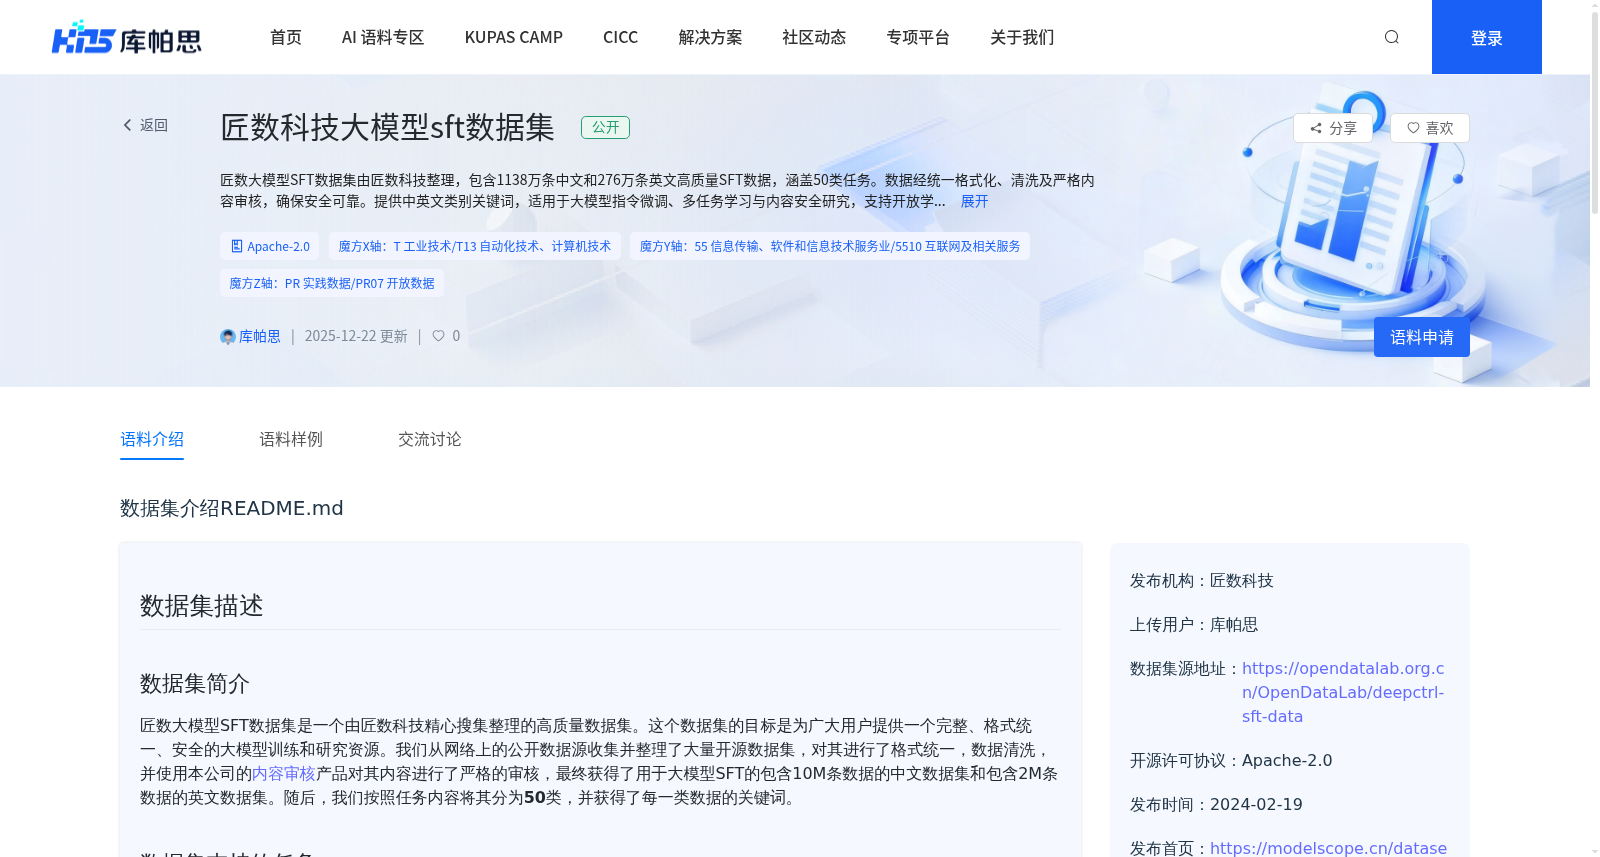Image resolution: width=1600 pixels, height=857 pixels.
Task: Click 发布时间：2024-02-19 text
Action: [1216, 805]
